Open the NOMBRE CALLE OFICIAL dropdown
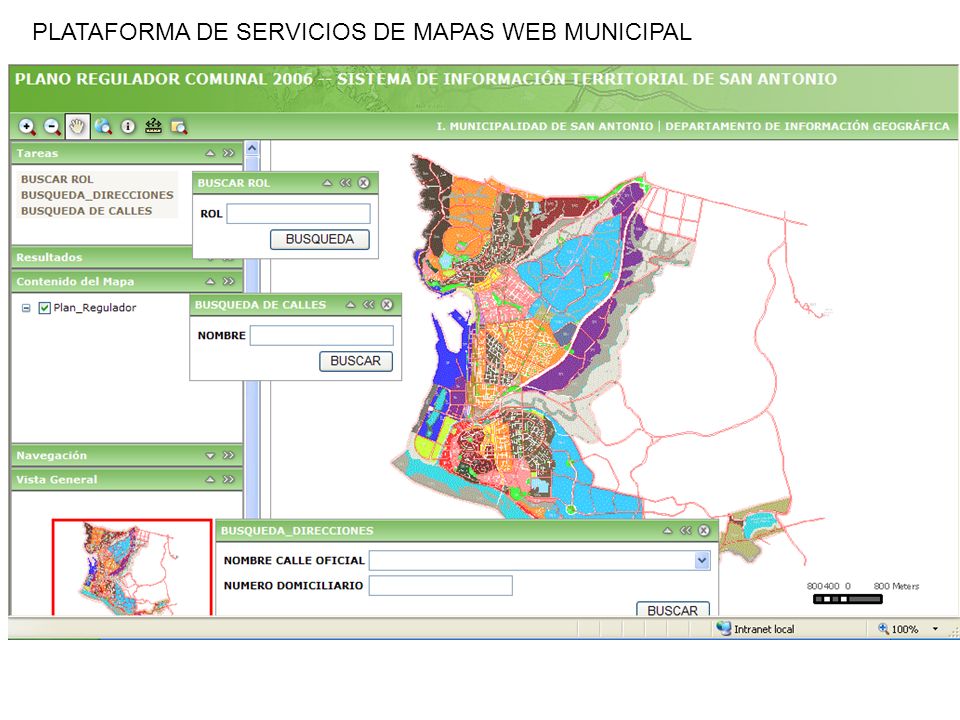This screenshot has width=960, height=720. 702,560
